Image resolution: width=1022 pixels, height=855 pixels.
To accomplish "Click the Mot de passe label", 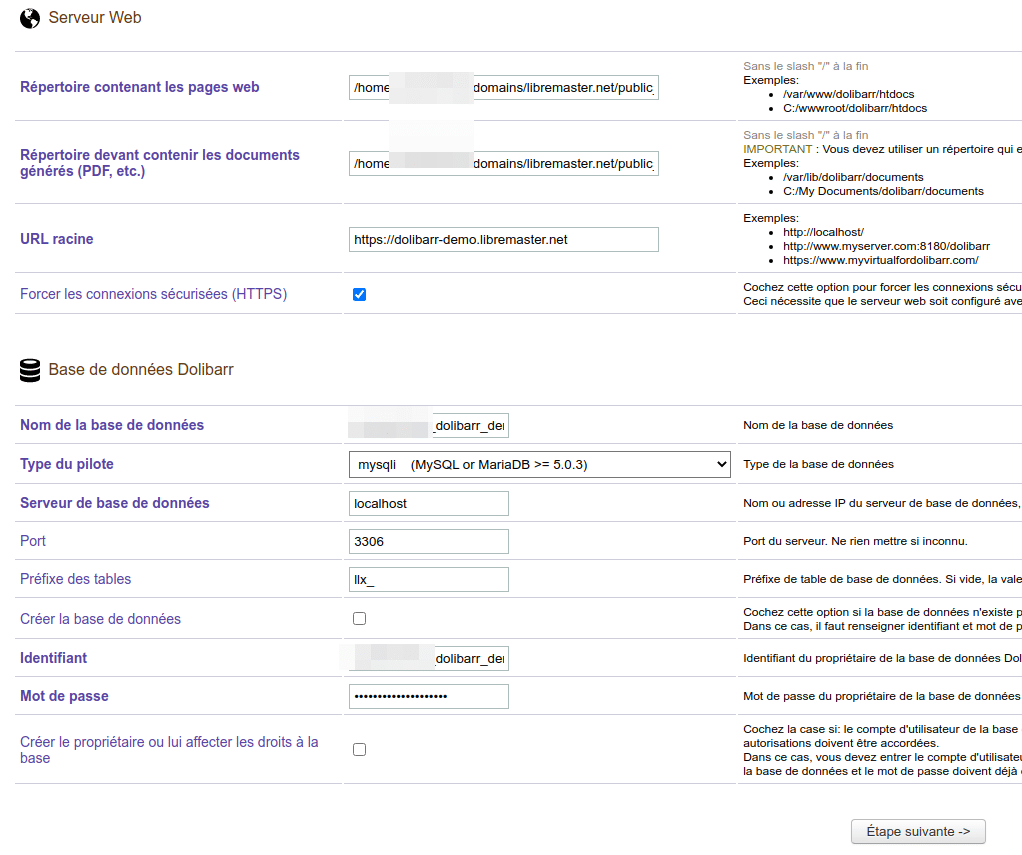I will pos(64,696).
